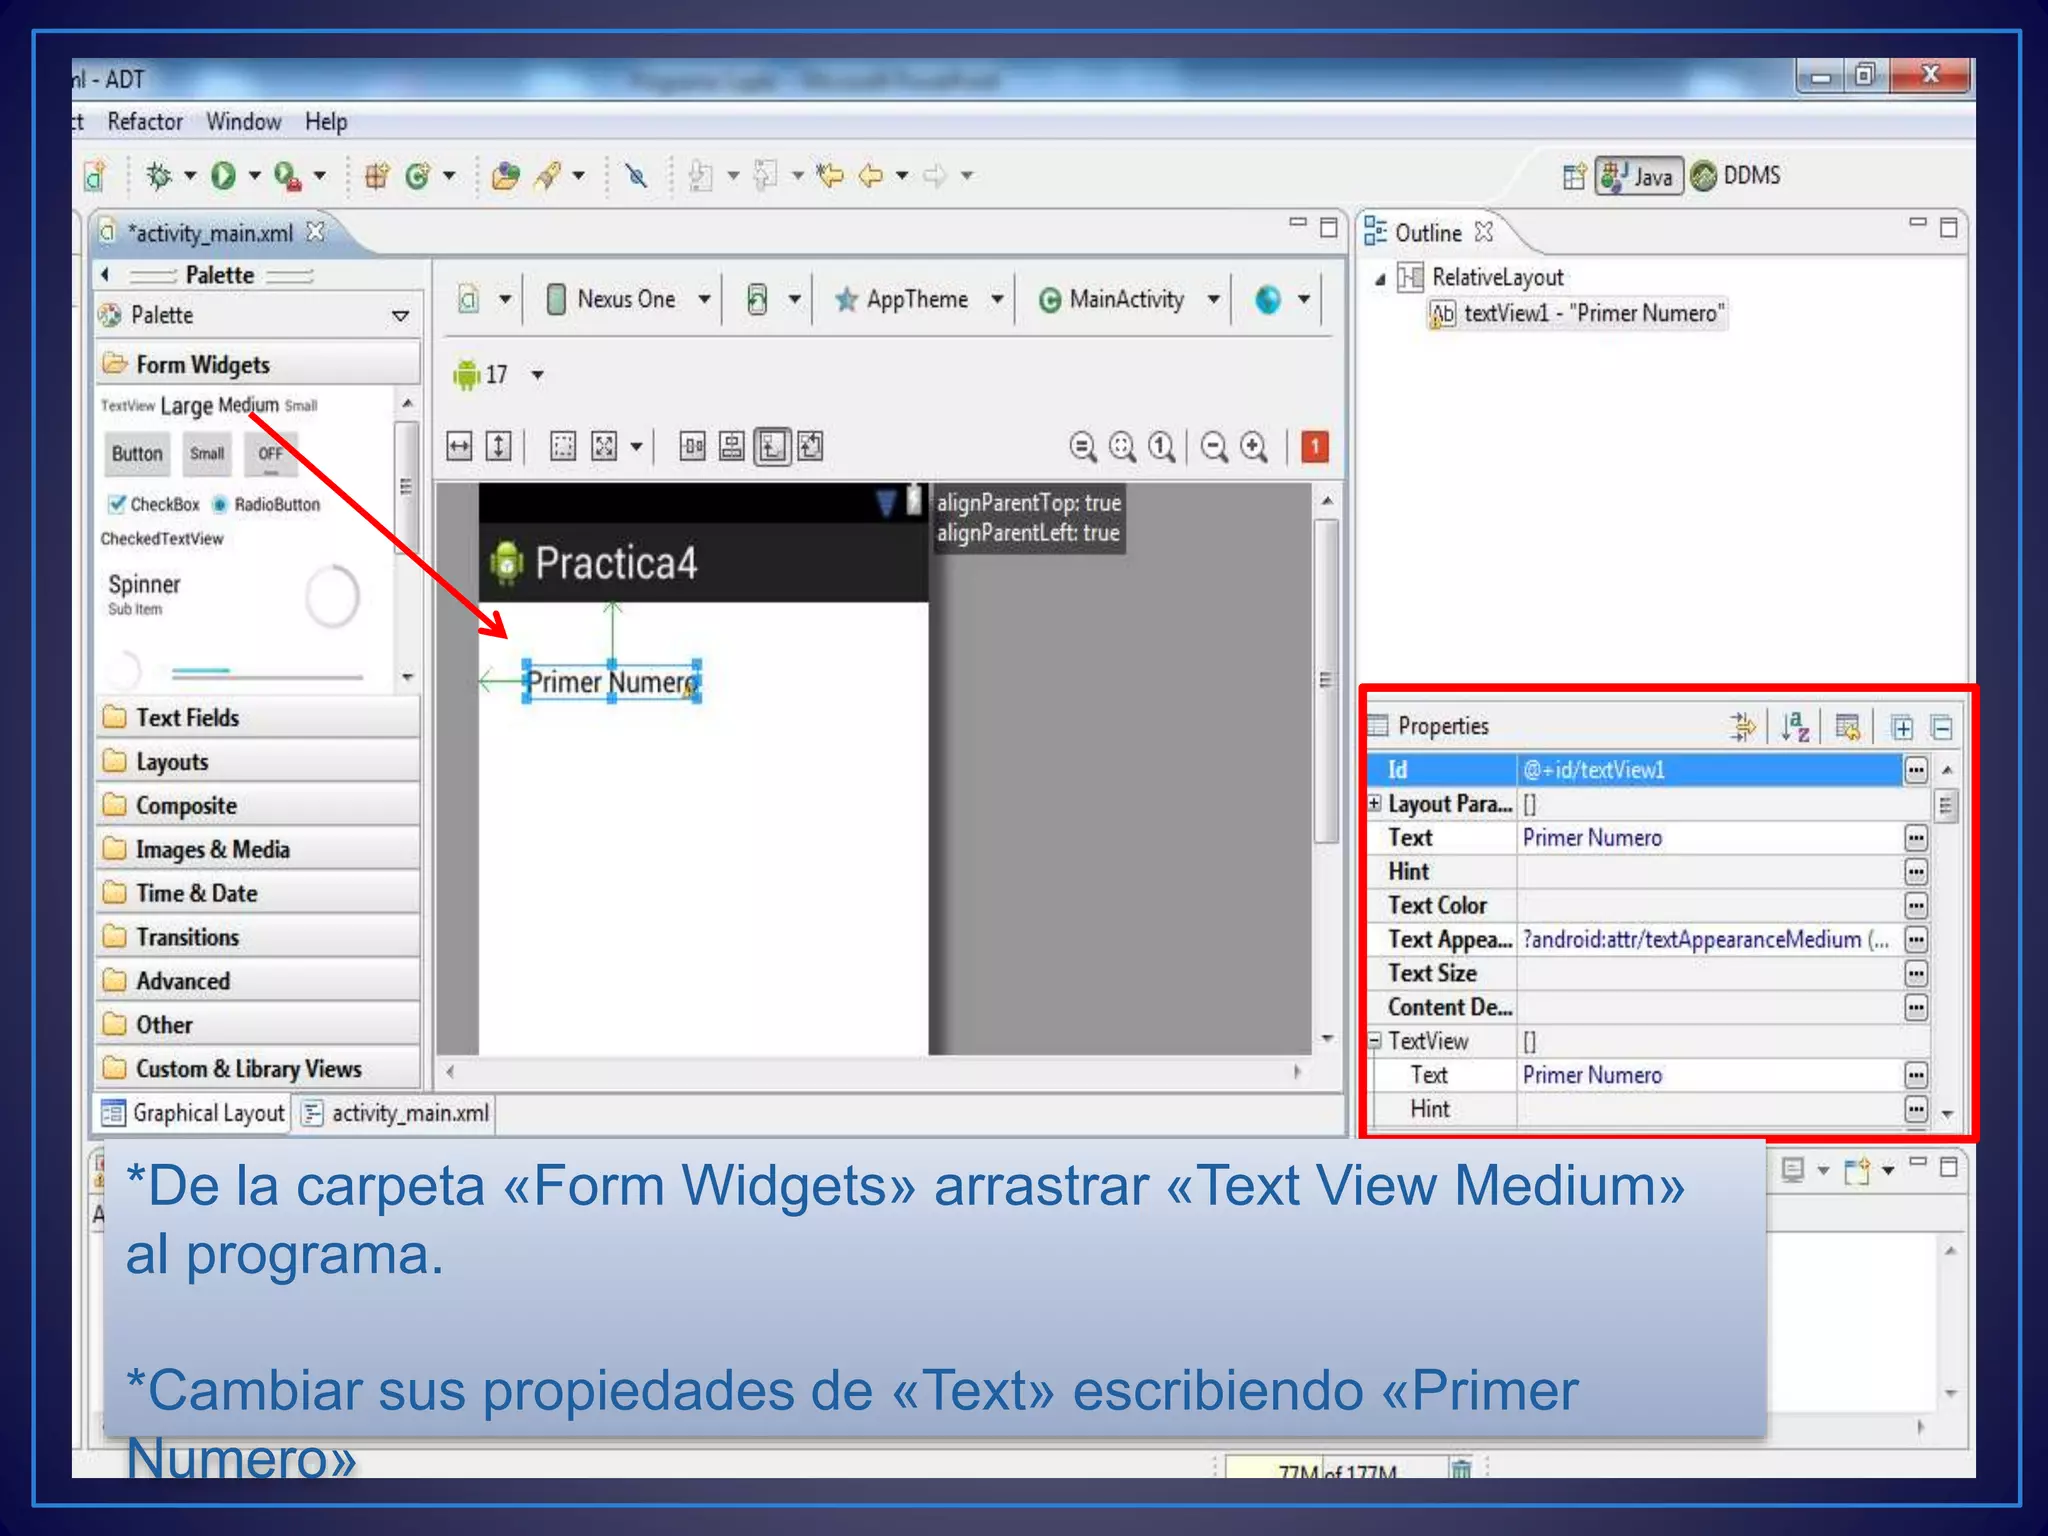Viewport: 2048px width, 1536px height.
Task: Select the CheckBox widget in palette
Action: (x=155, y=504)
